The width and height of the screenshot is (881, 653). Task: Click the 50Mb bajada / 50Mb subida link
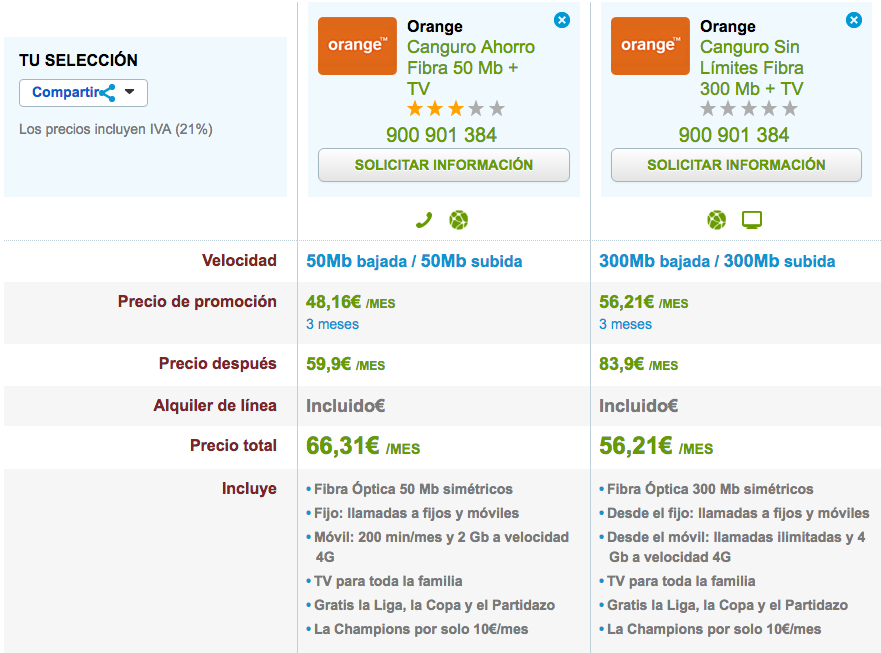pos(414,261)
